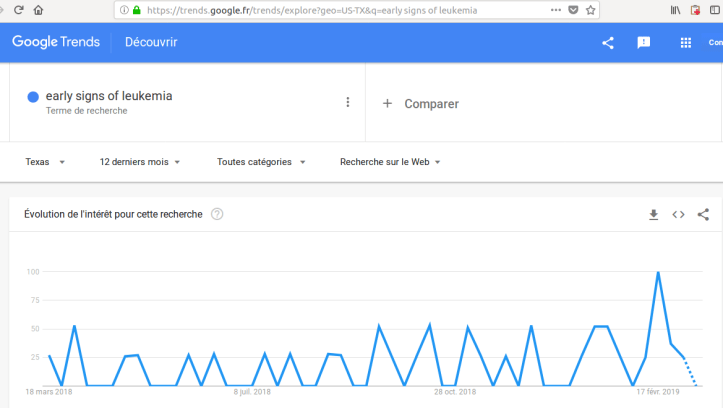Click the blue search term color dot
723x408 pixels.
[33, 97]
